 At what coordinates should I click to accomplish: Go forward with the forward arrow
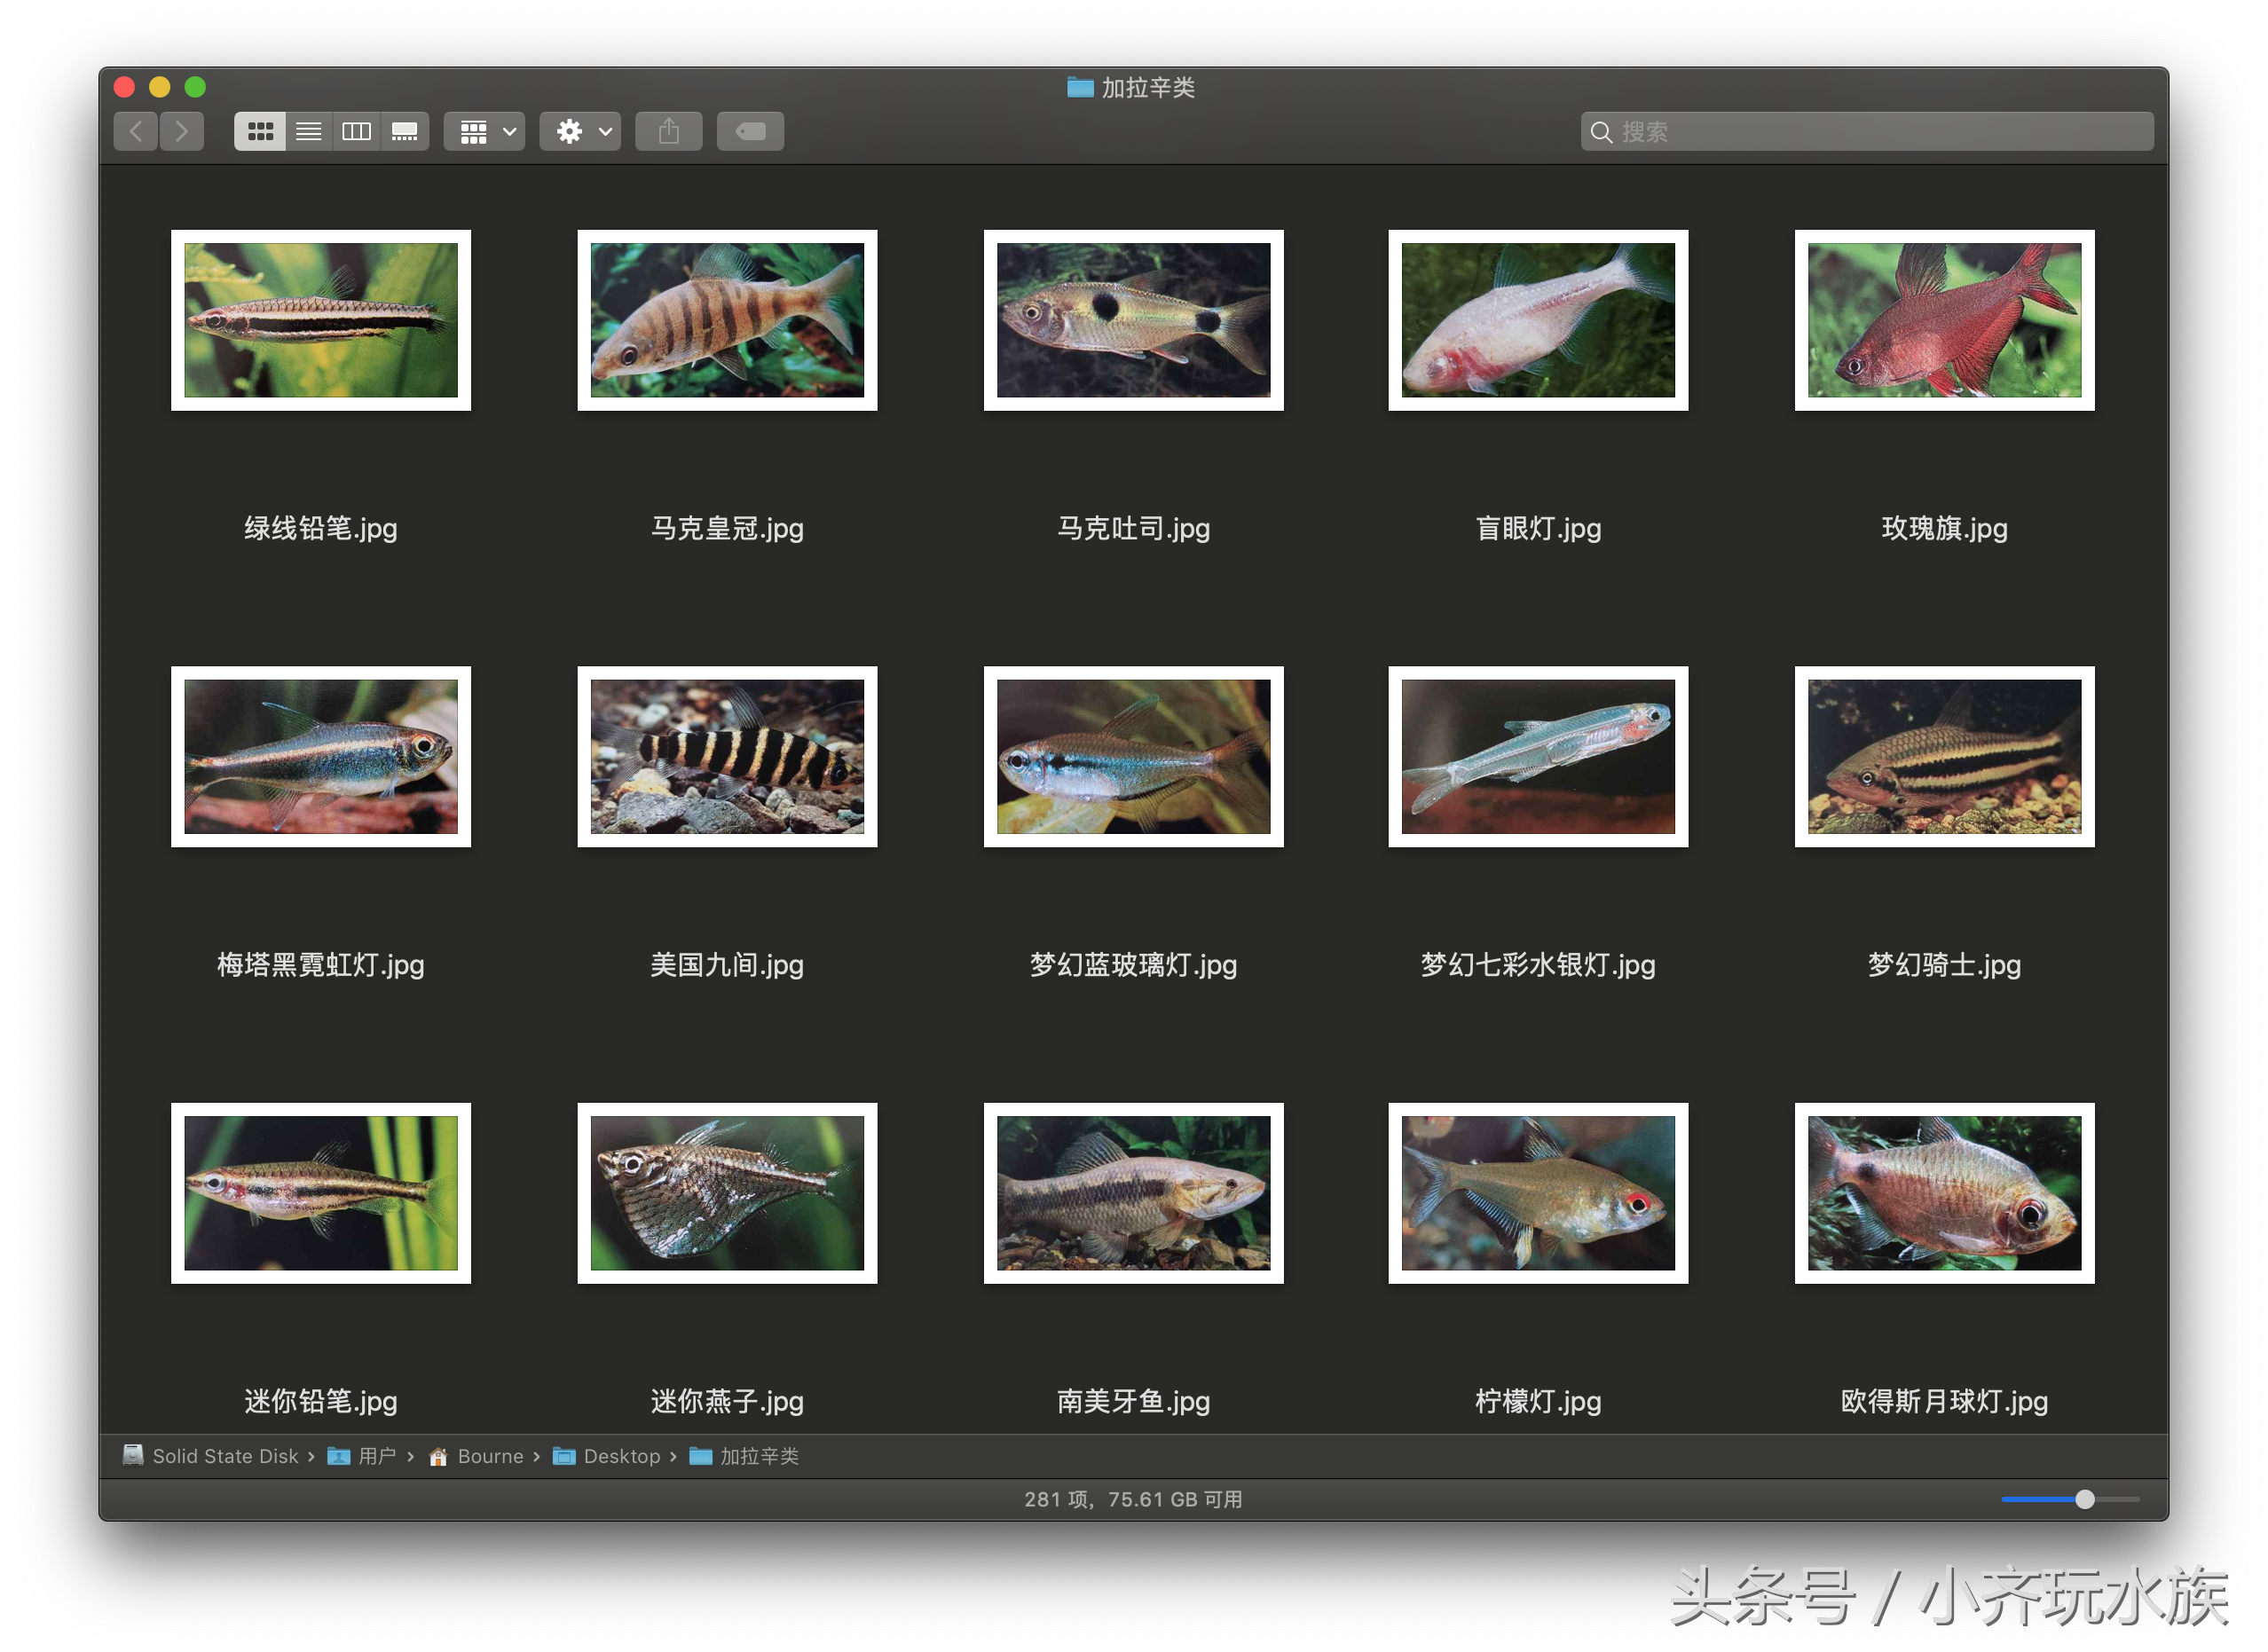point(181,131)
